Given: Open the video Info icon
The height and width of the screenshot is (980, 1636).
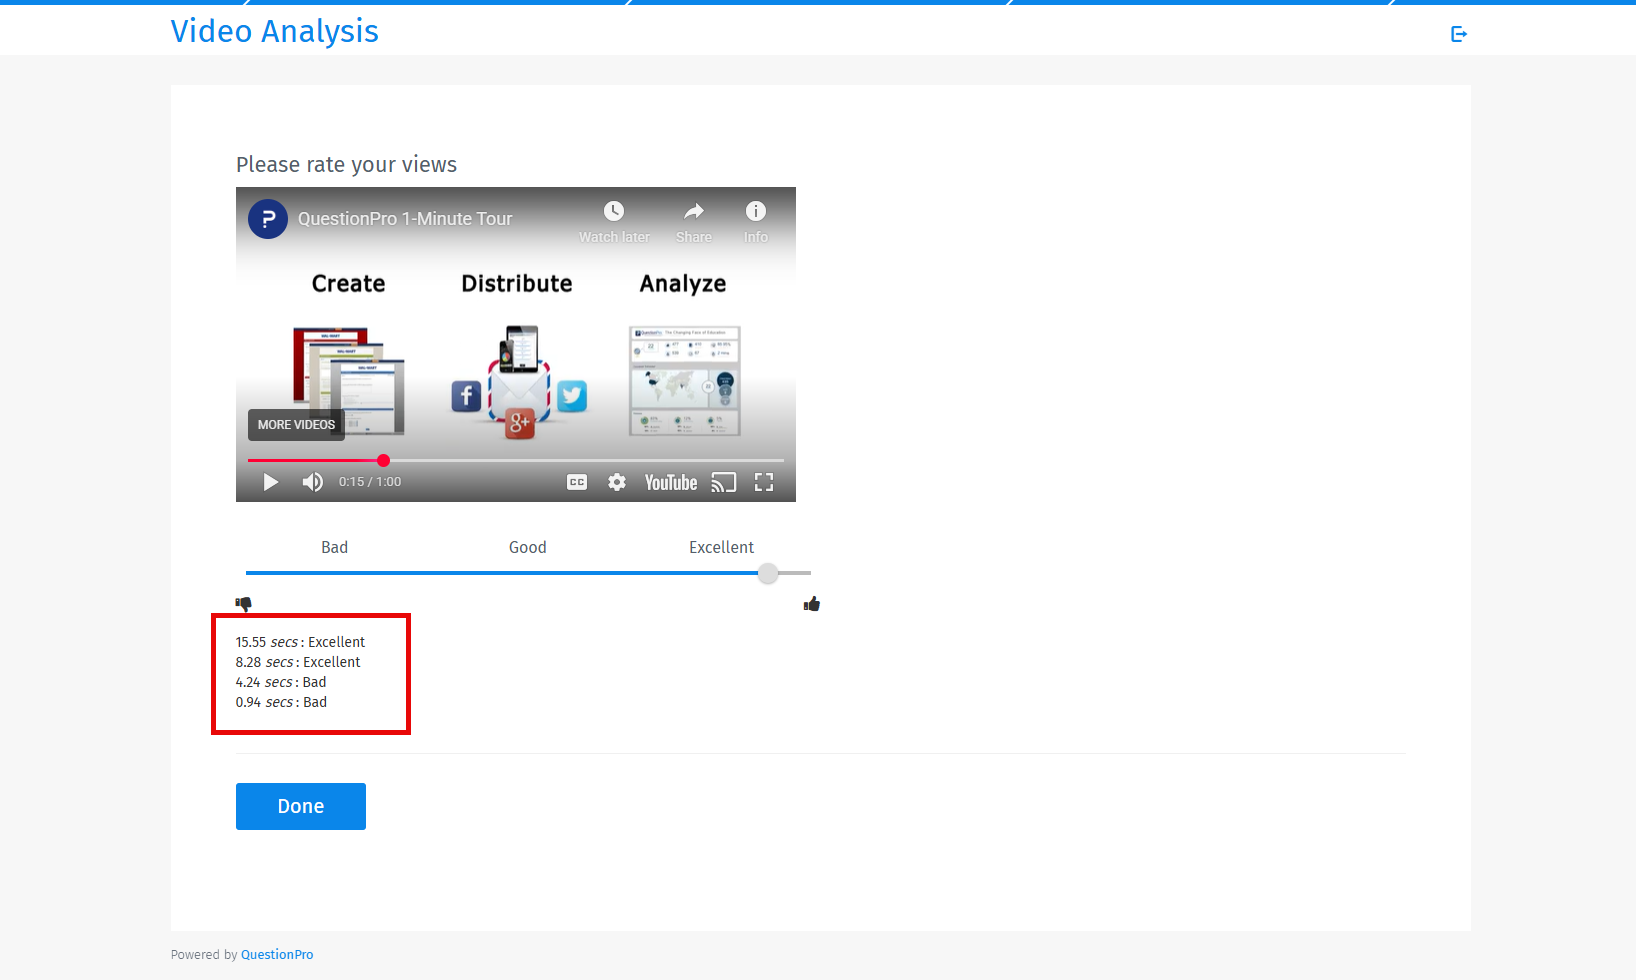Looking at the screenshot, I should tap(756, 211).
